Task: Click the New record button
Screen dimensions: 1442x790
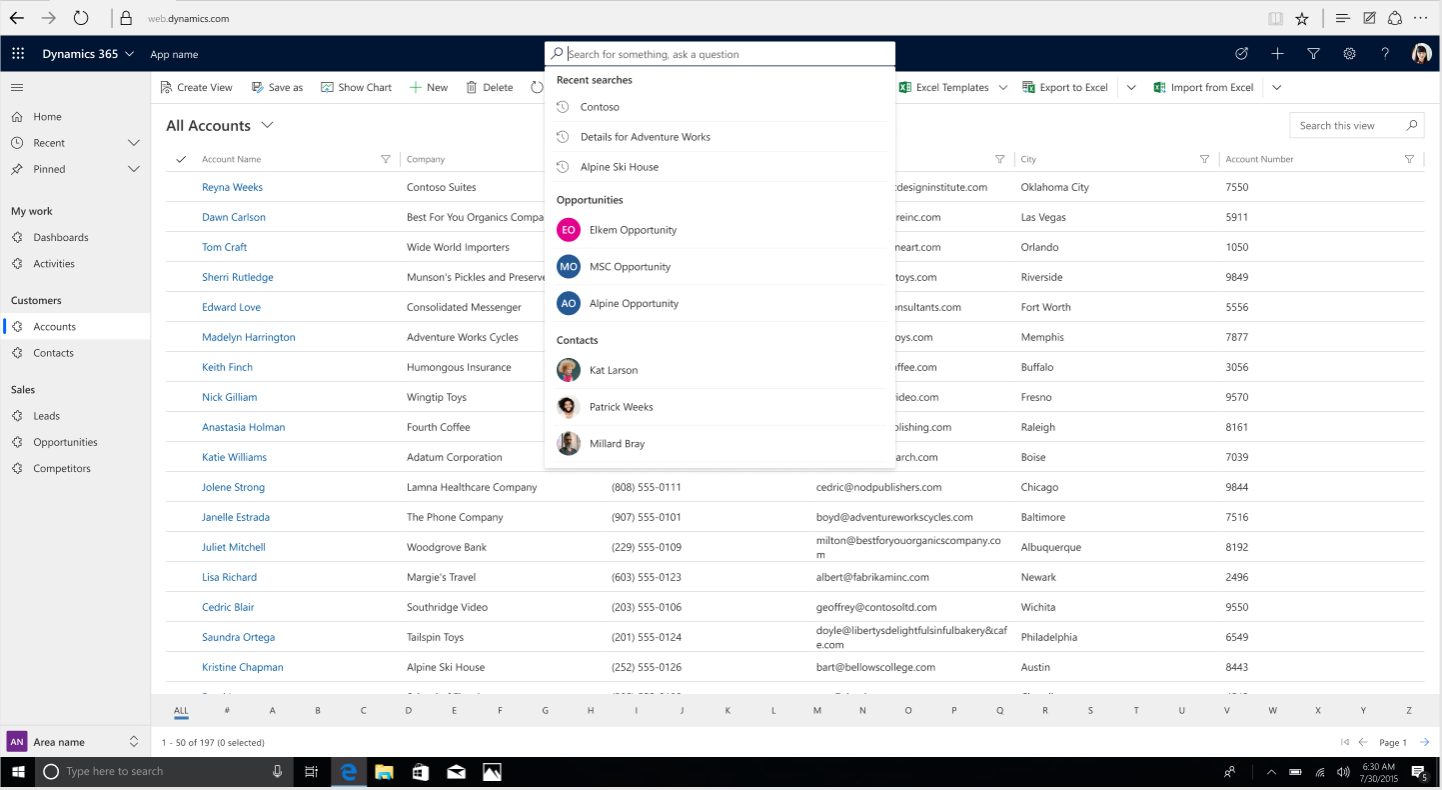Action: (x=429, y=88)
